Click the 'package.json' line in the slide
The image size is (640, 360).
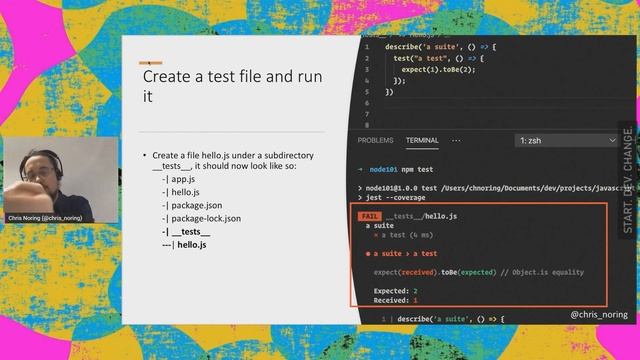click(x=192, y=205)
